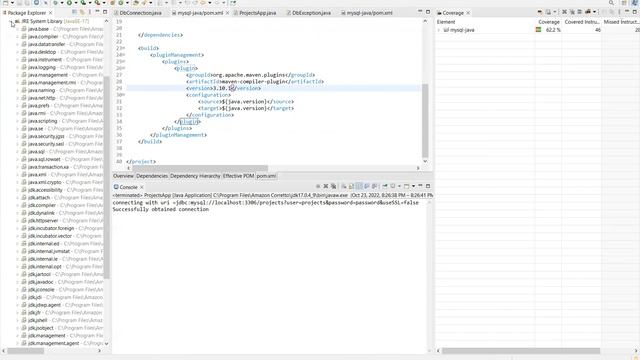Open the Open Console dropdown arrow
This screenshot has height=360, width=640.
click(413, 186)
